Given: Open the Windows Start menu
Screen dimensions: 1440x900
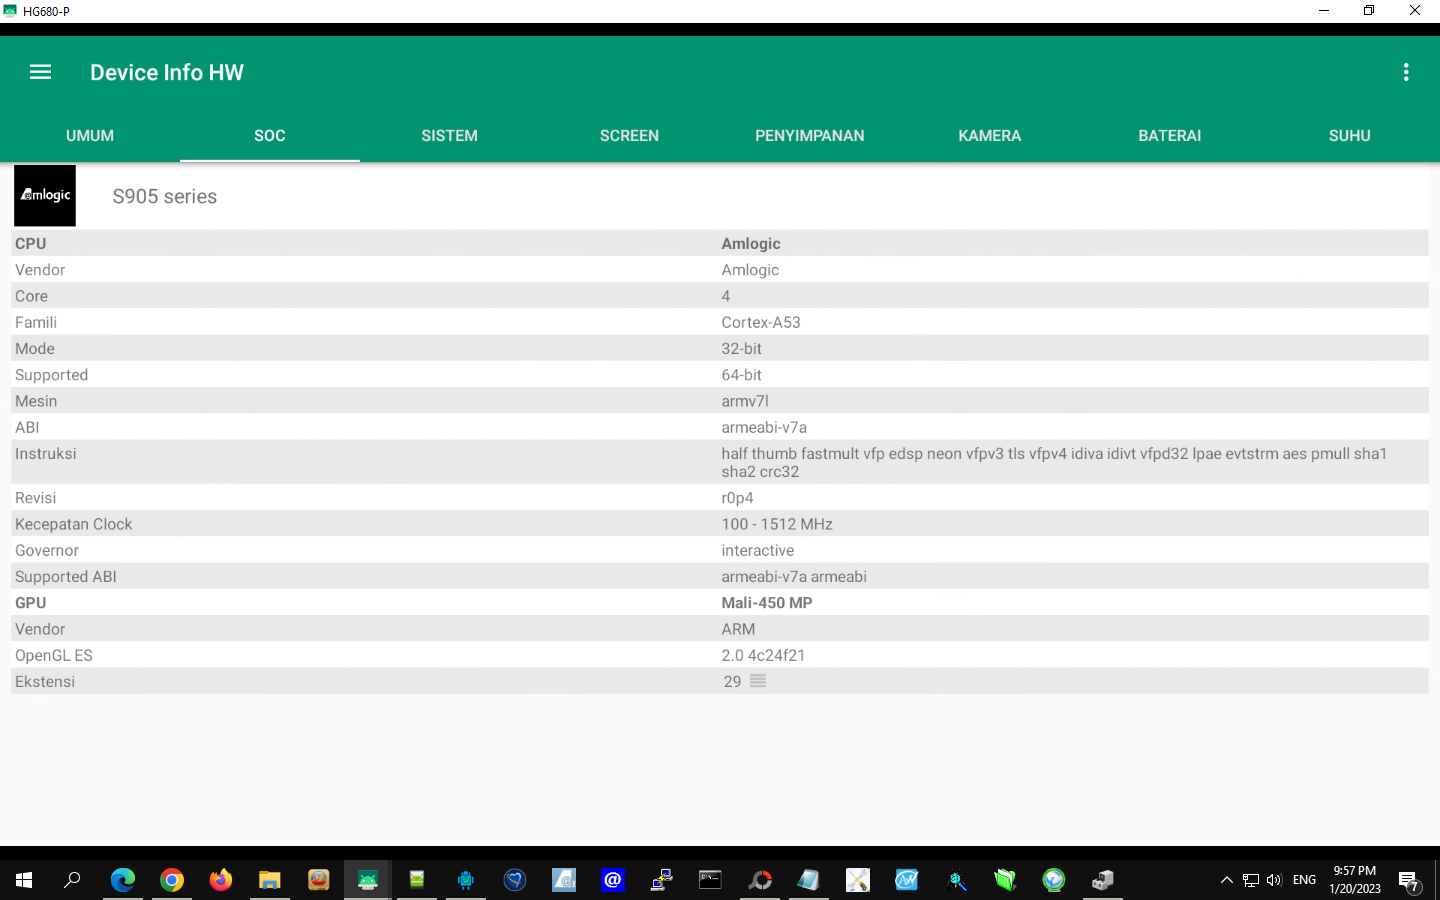Looking at the screenshot, I should 24,880.
